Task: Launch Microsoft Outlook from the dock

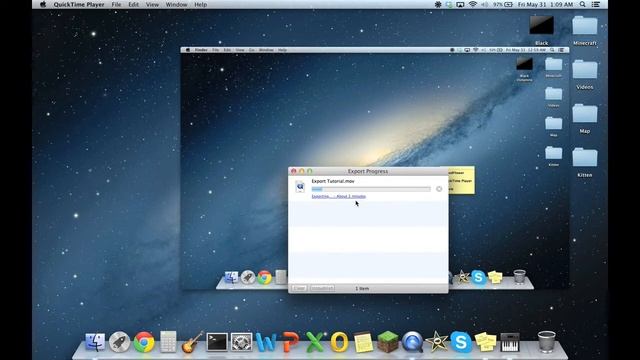Action: pyautogui.click(x=339, y=342)
